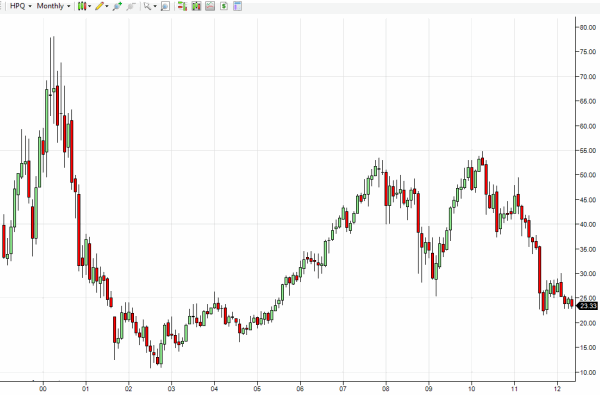The height and width of the screenshot is (395, 600).
Task: Click the 08 year label on time axis
Action: point(386,389)
